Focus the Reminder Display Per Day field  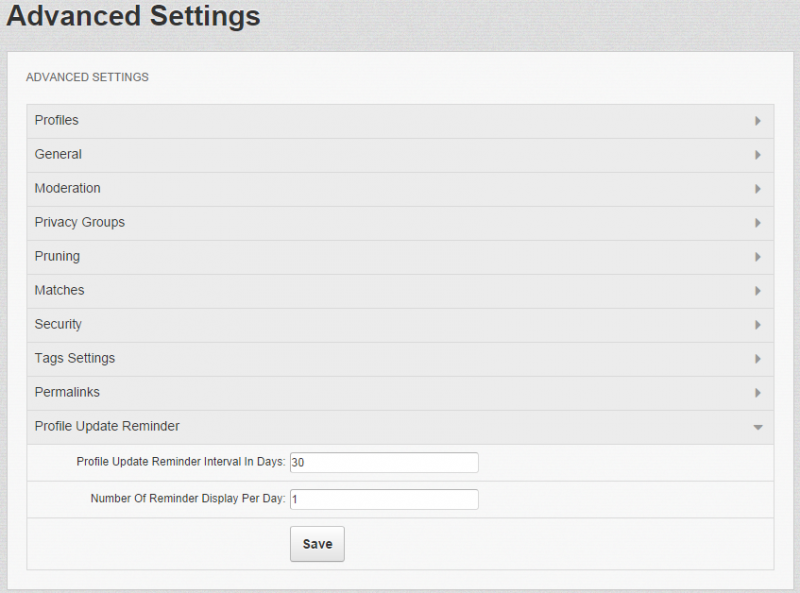384,499
